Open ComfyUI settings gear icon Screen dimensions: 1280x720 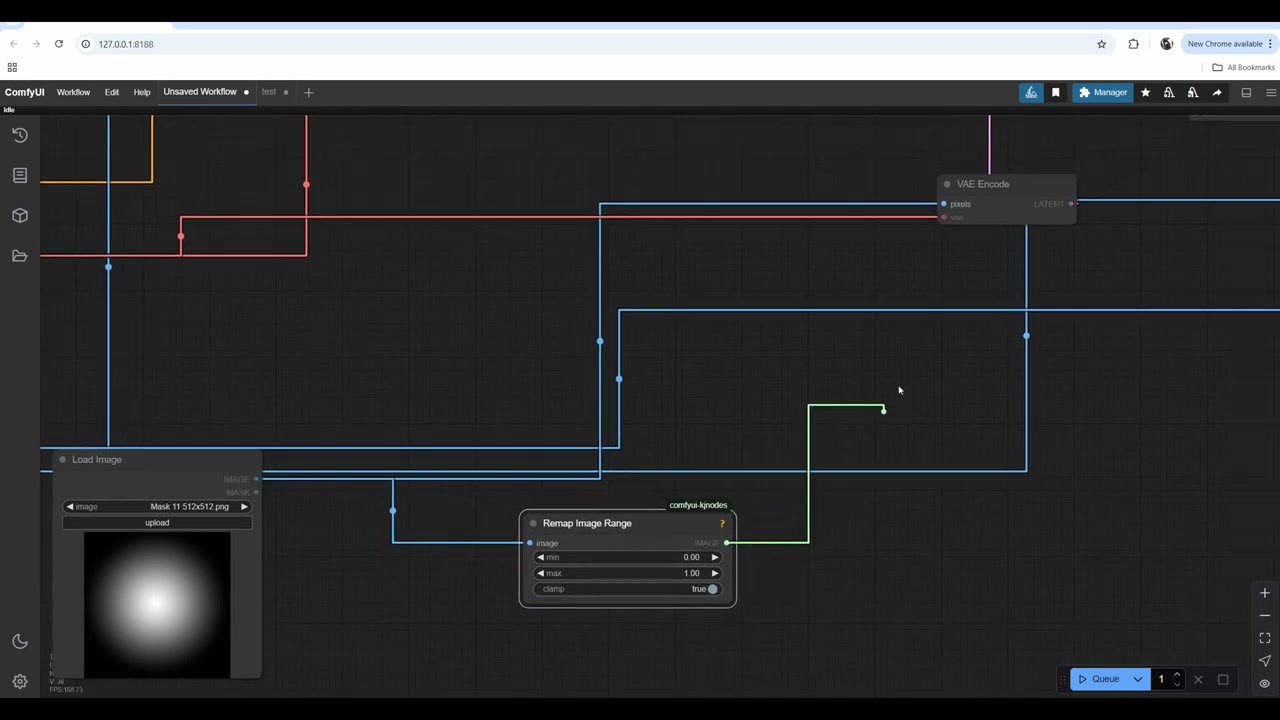click(20, 682)
